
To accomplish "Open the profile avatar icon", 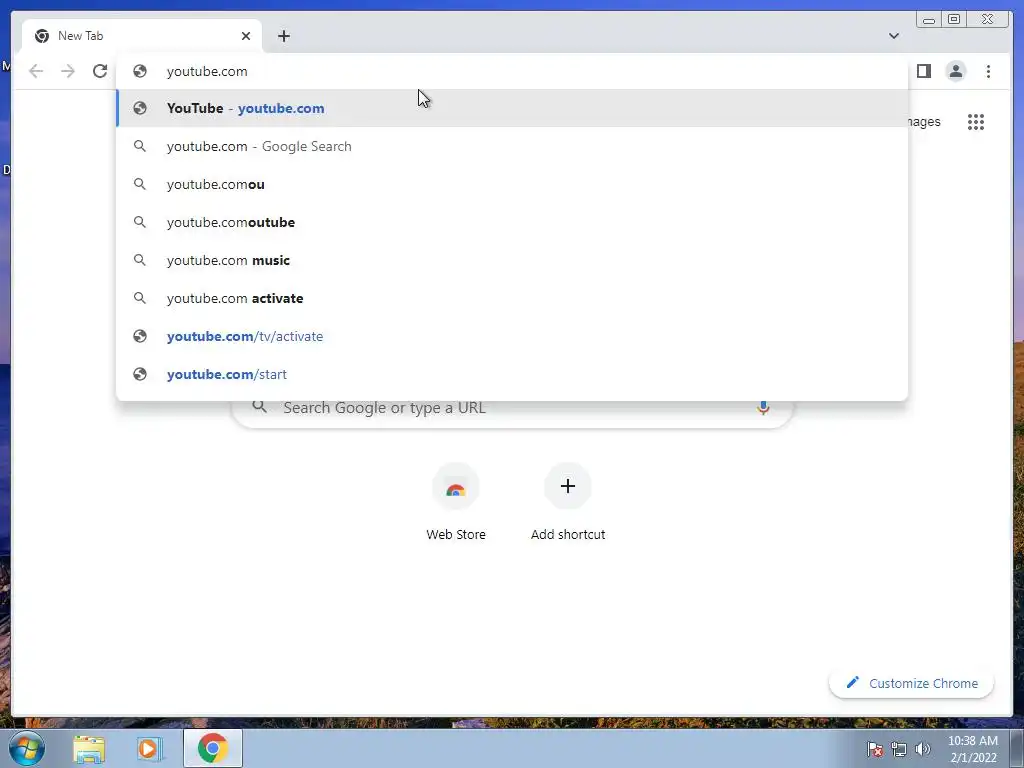I will tap(955, 71).
